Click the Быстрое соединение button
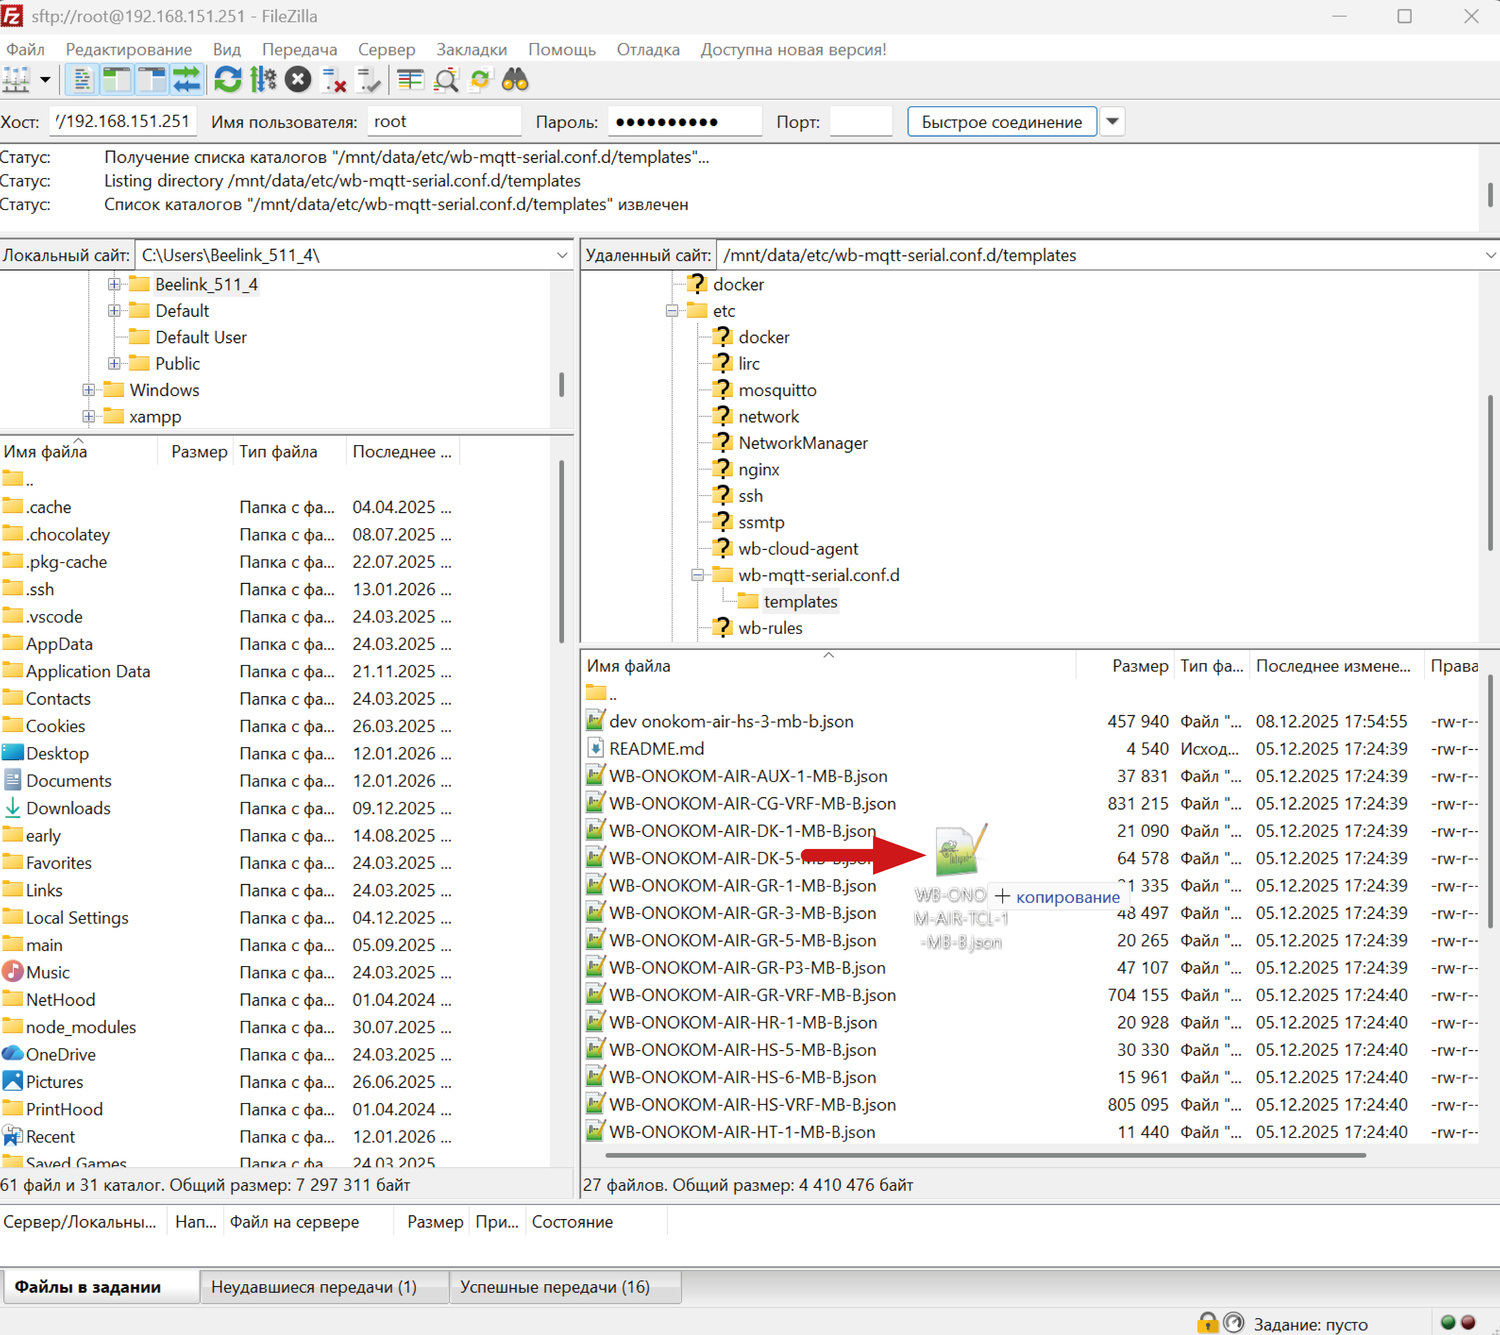 pyautogui.click(x=1002, y=122)
